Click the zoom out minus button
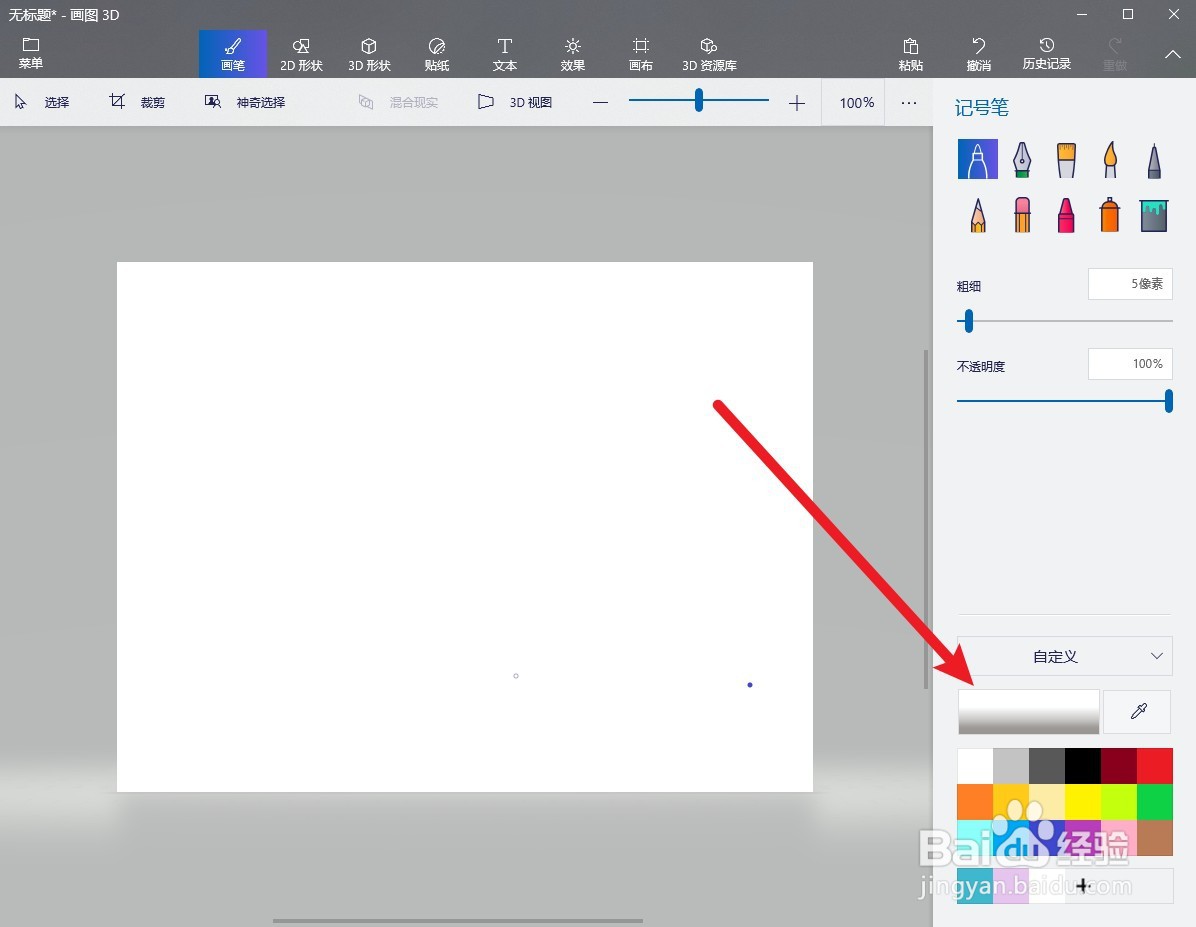 [x=600, y=102]
